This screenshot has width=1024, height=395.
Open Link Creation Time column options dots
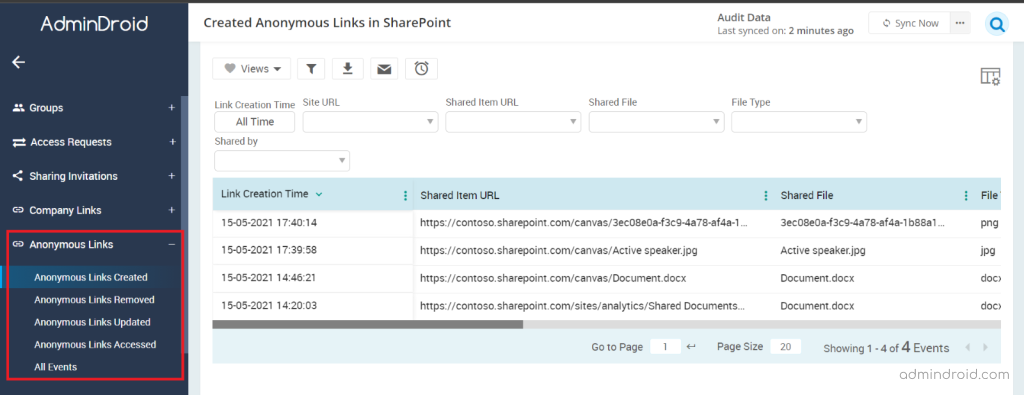pyautogui.click(x=406, y=195)
